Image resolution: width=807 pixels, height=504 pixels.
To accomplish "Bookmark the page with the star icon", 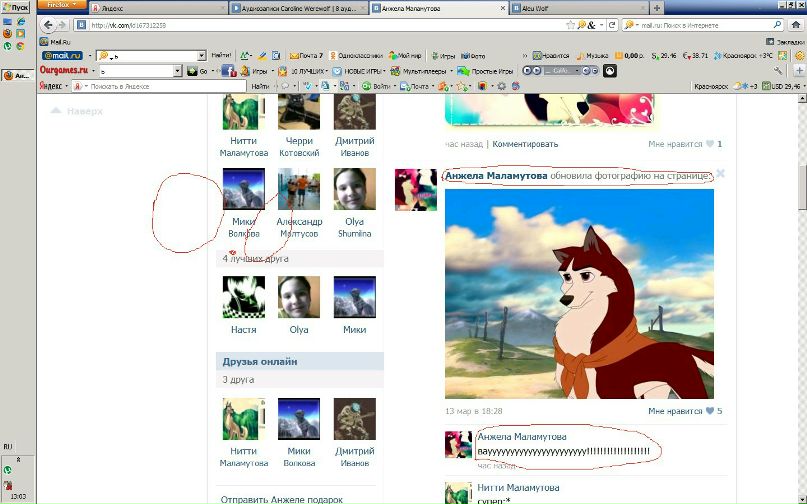I will (x=570, y=25).
